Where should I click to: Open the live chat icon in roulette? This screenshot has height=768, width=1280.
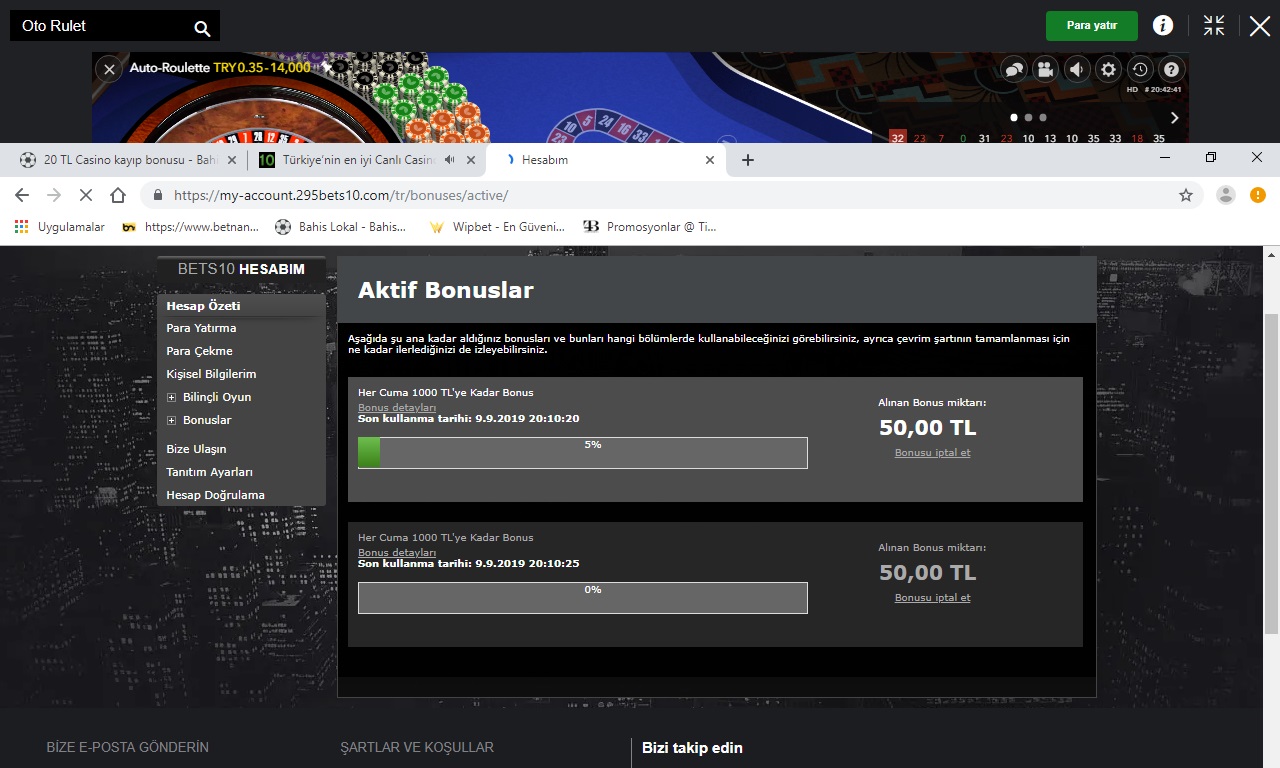click(x=1014, y=69)
